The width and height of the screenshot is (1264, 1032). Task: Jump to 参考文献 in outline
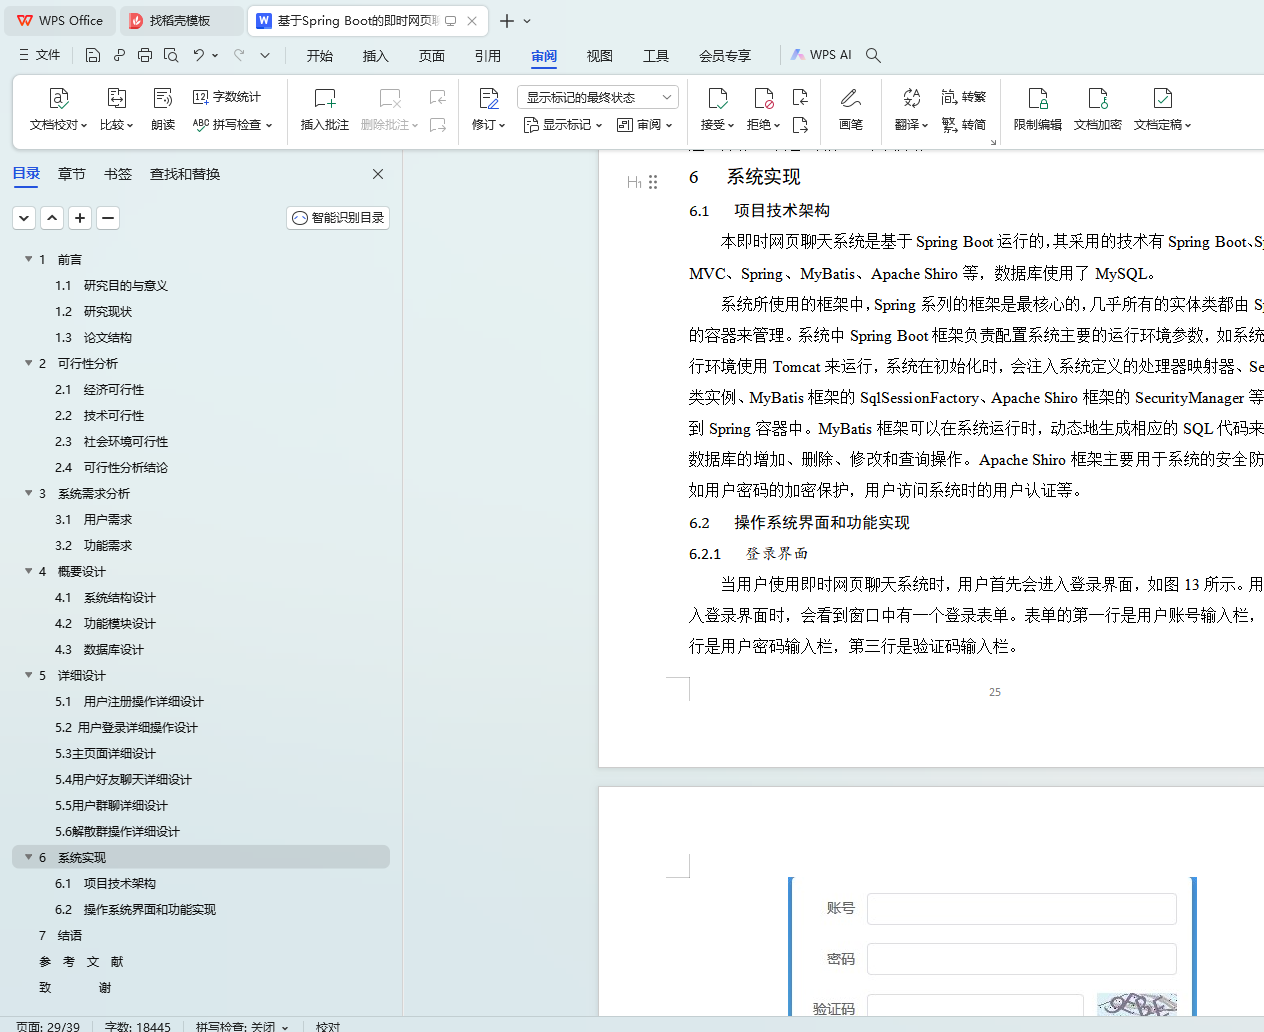tap(81, 961)
